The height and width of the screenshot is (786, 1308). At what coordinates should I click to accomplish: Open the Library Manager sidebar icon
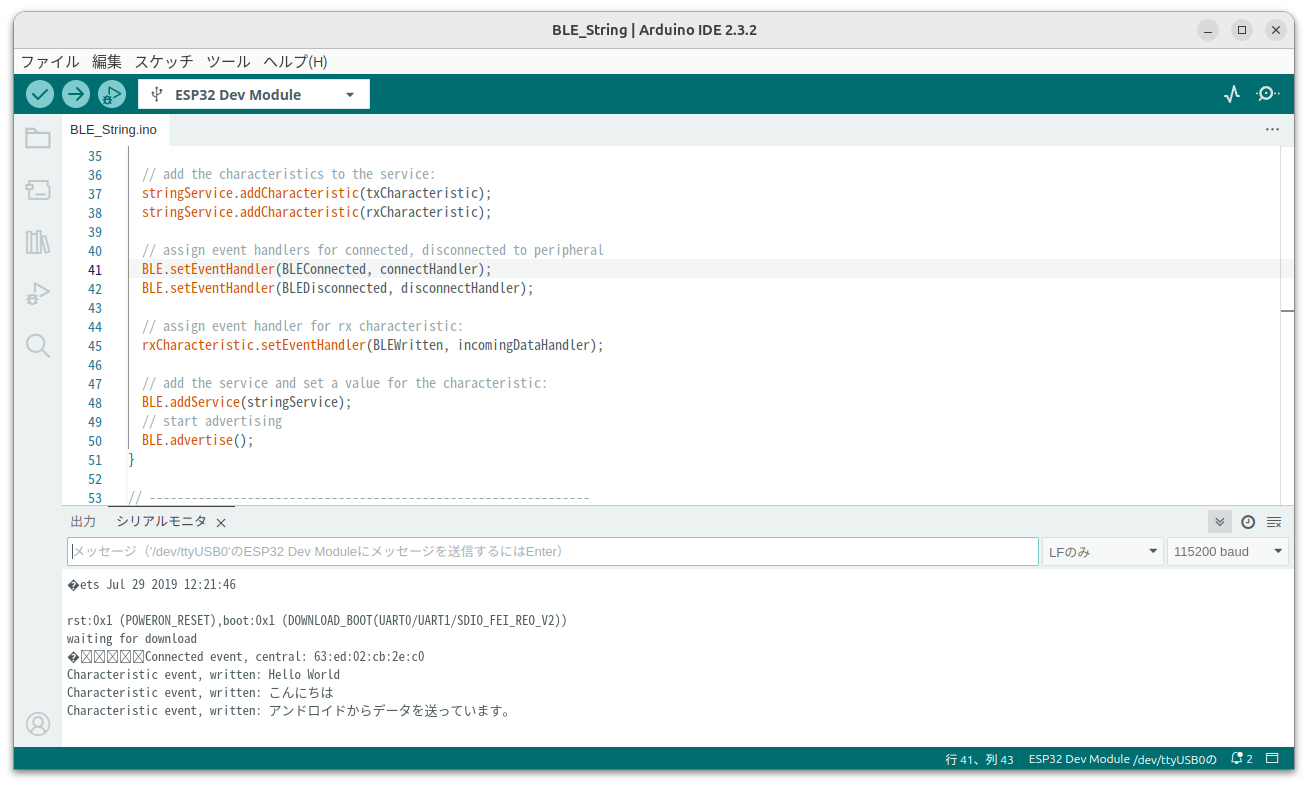[38, 242]
